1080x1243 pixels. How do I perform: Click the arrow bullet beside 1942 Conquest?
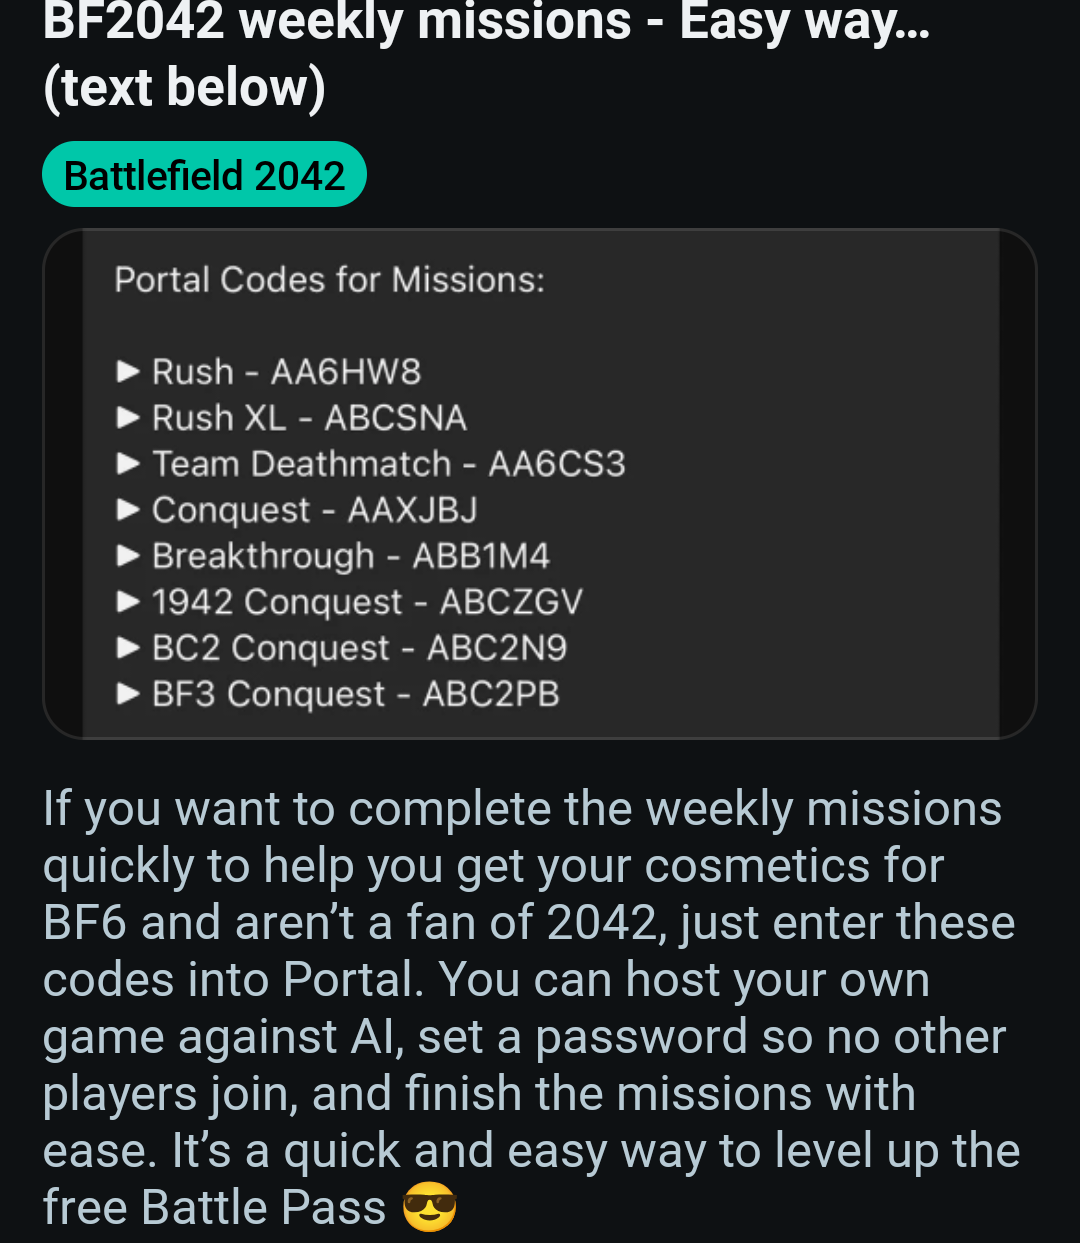(128, 602)
